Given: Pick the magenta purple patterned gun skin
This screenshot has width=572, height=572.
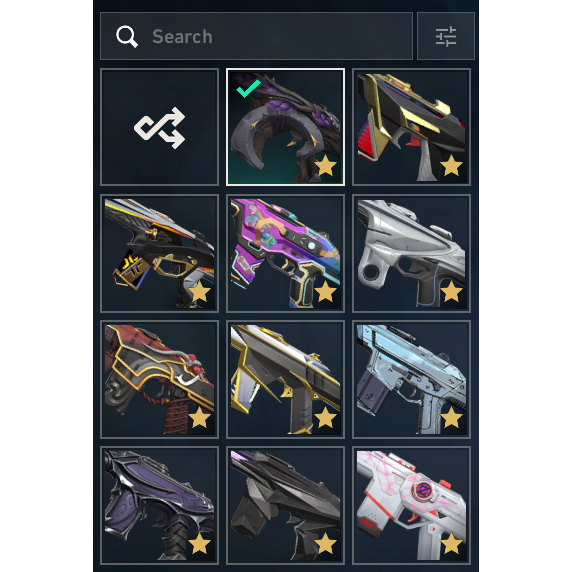Looking at the screenshot, I should pyautogui.click(x=285, y=253).
